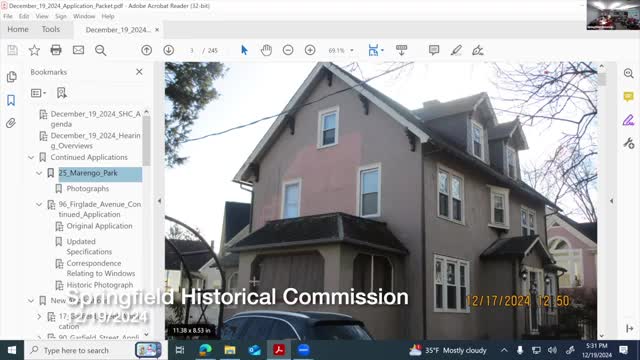Go to the previous page arrow
This screenshot has width=640, height=360.
point(147,50)
